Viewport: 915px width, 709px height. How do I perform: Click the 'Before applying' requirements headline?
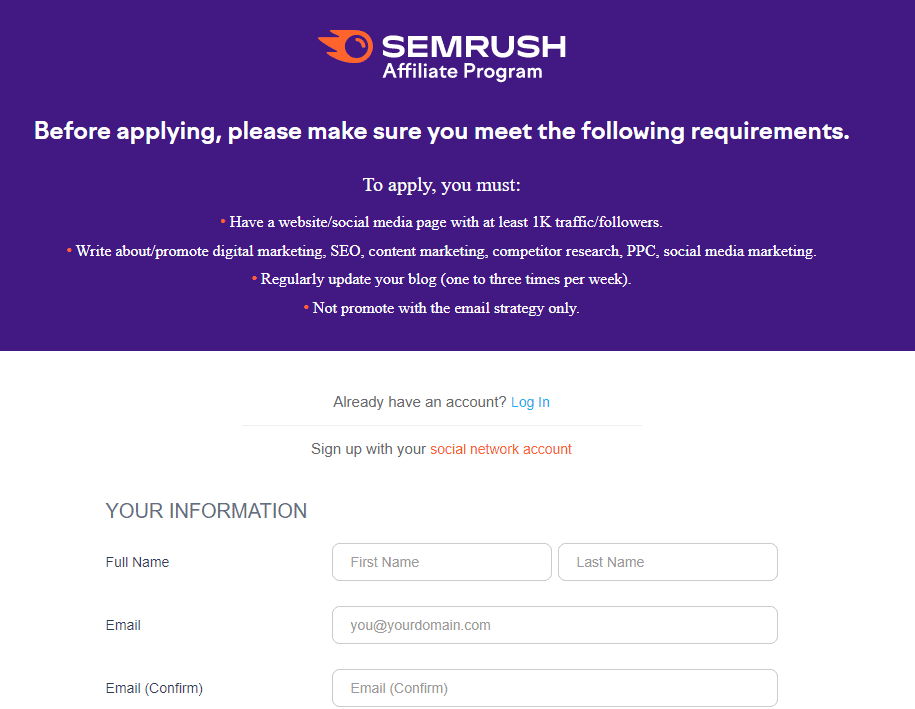[x=442, y=131]
